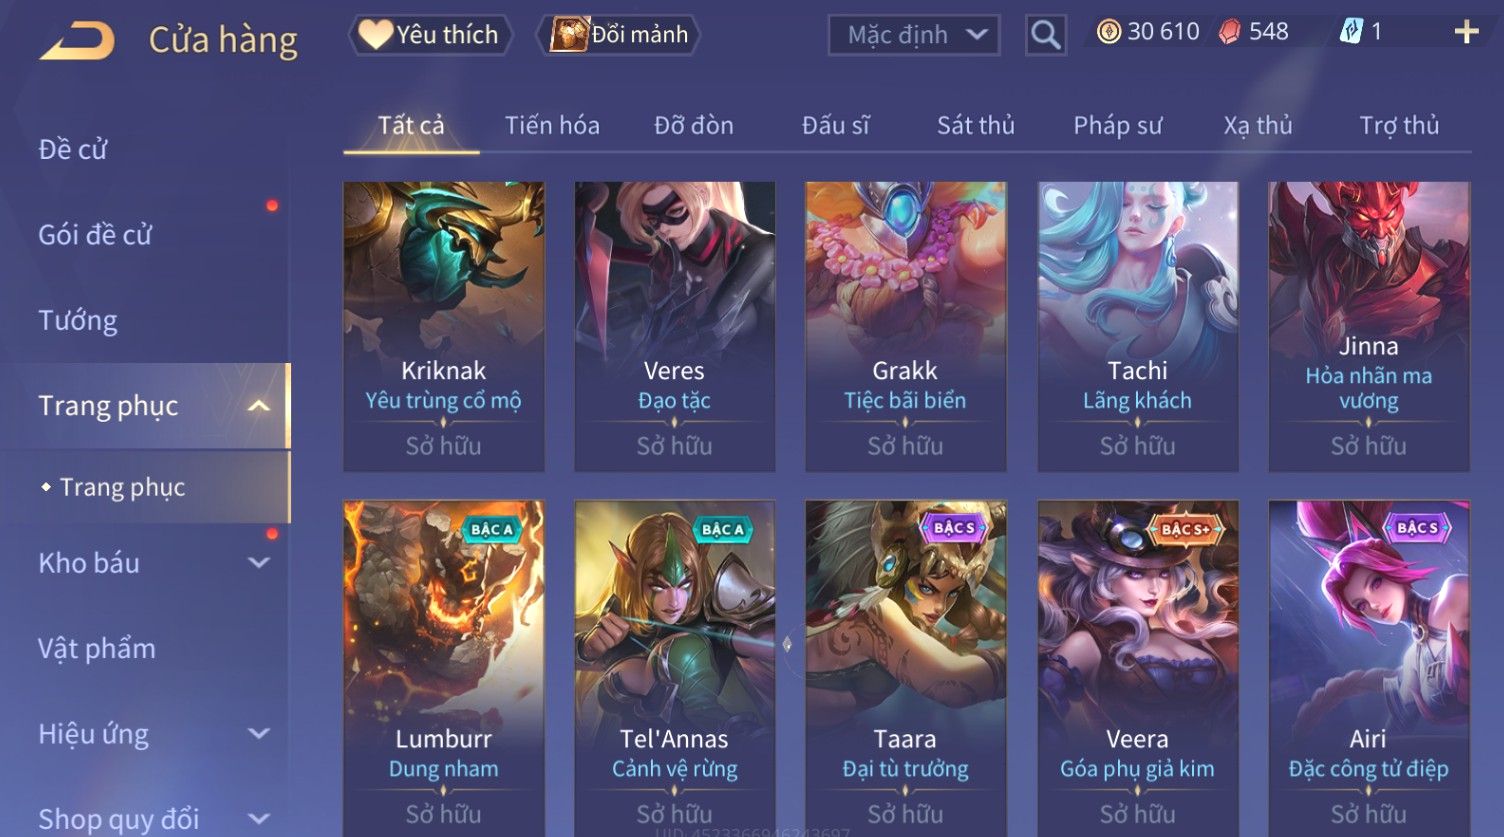Click the golden back arrow icon
Screen dimensions: 1504x837
point(77,41)
